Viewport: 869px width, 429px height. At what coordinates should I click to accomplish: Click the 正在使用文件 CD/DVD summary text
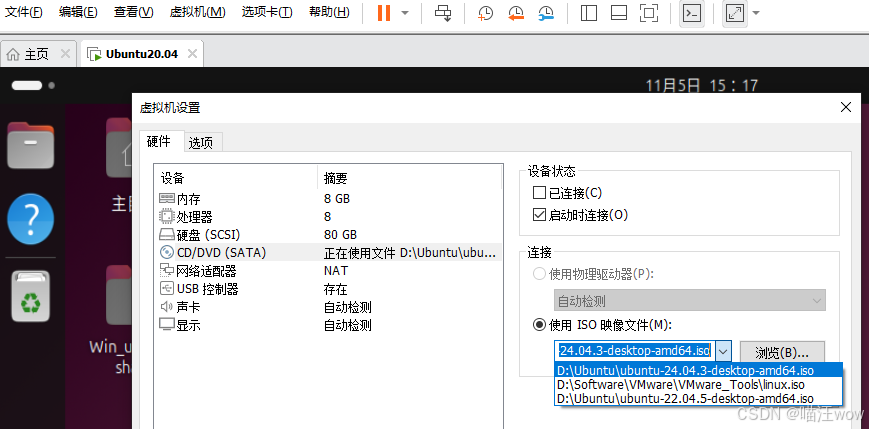(411, 253)
